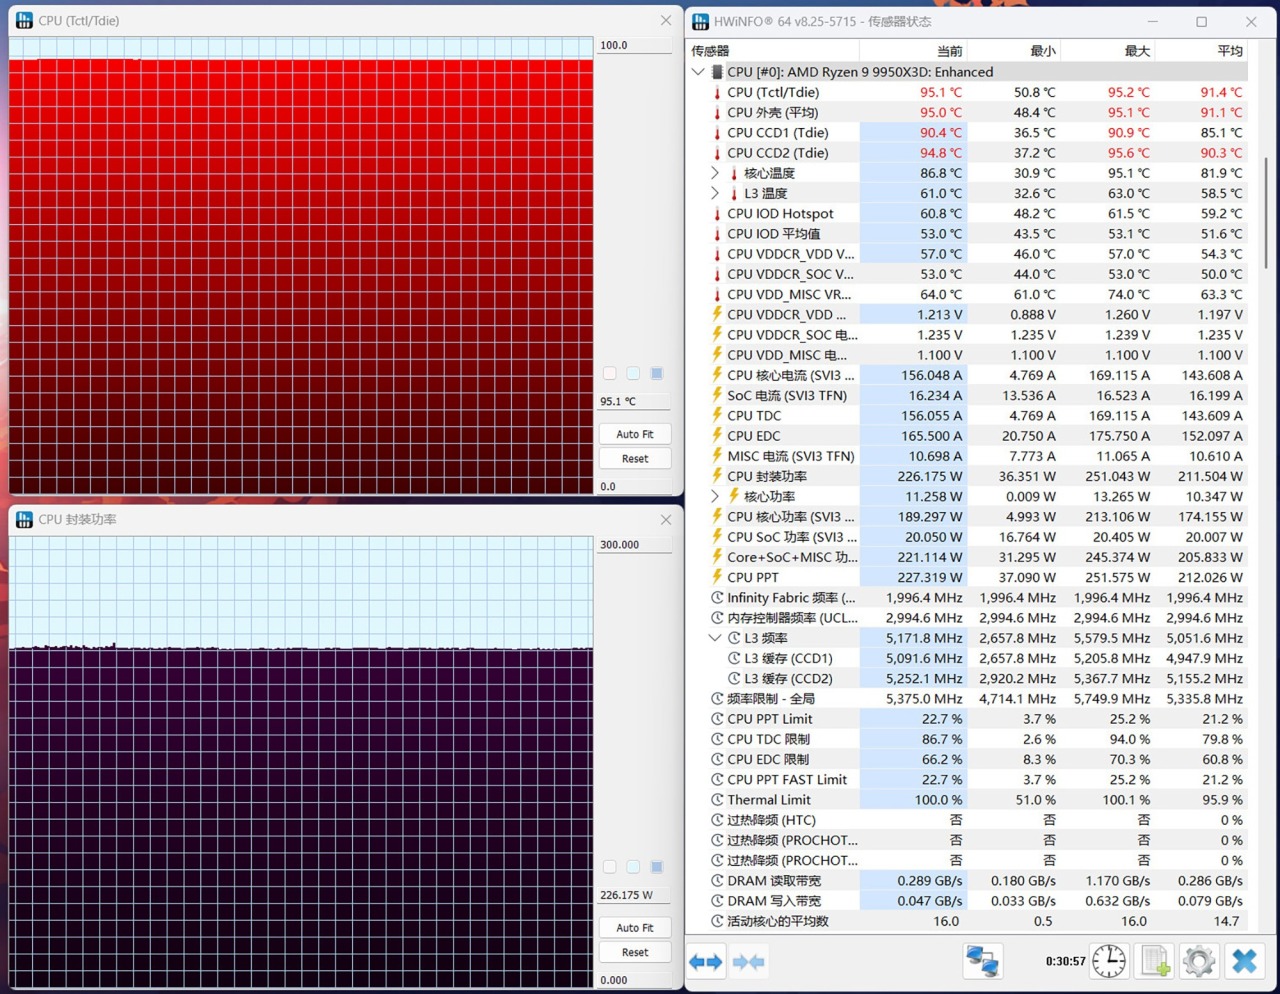Edit the 0.0 minimum field of Tctl/Tdie graph
1280x994 pixels.
click(x=635, y=487)
